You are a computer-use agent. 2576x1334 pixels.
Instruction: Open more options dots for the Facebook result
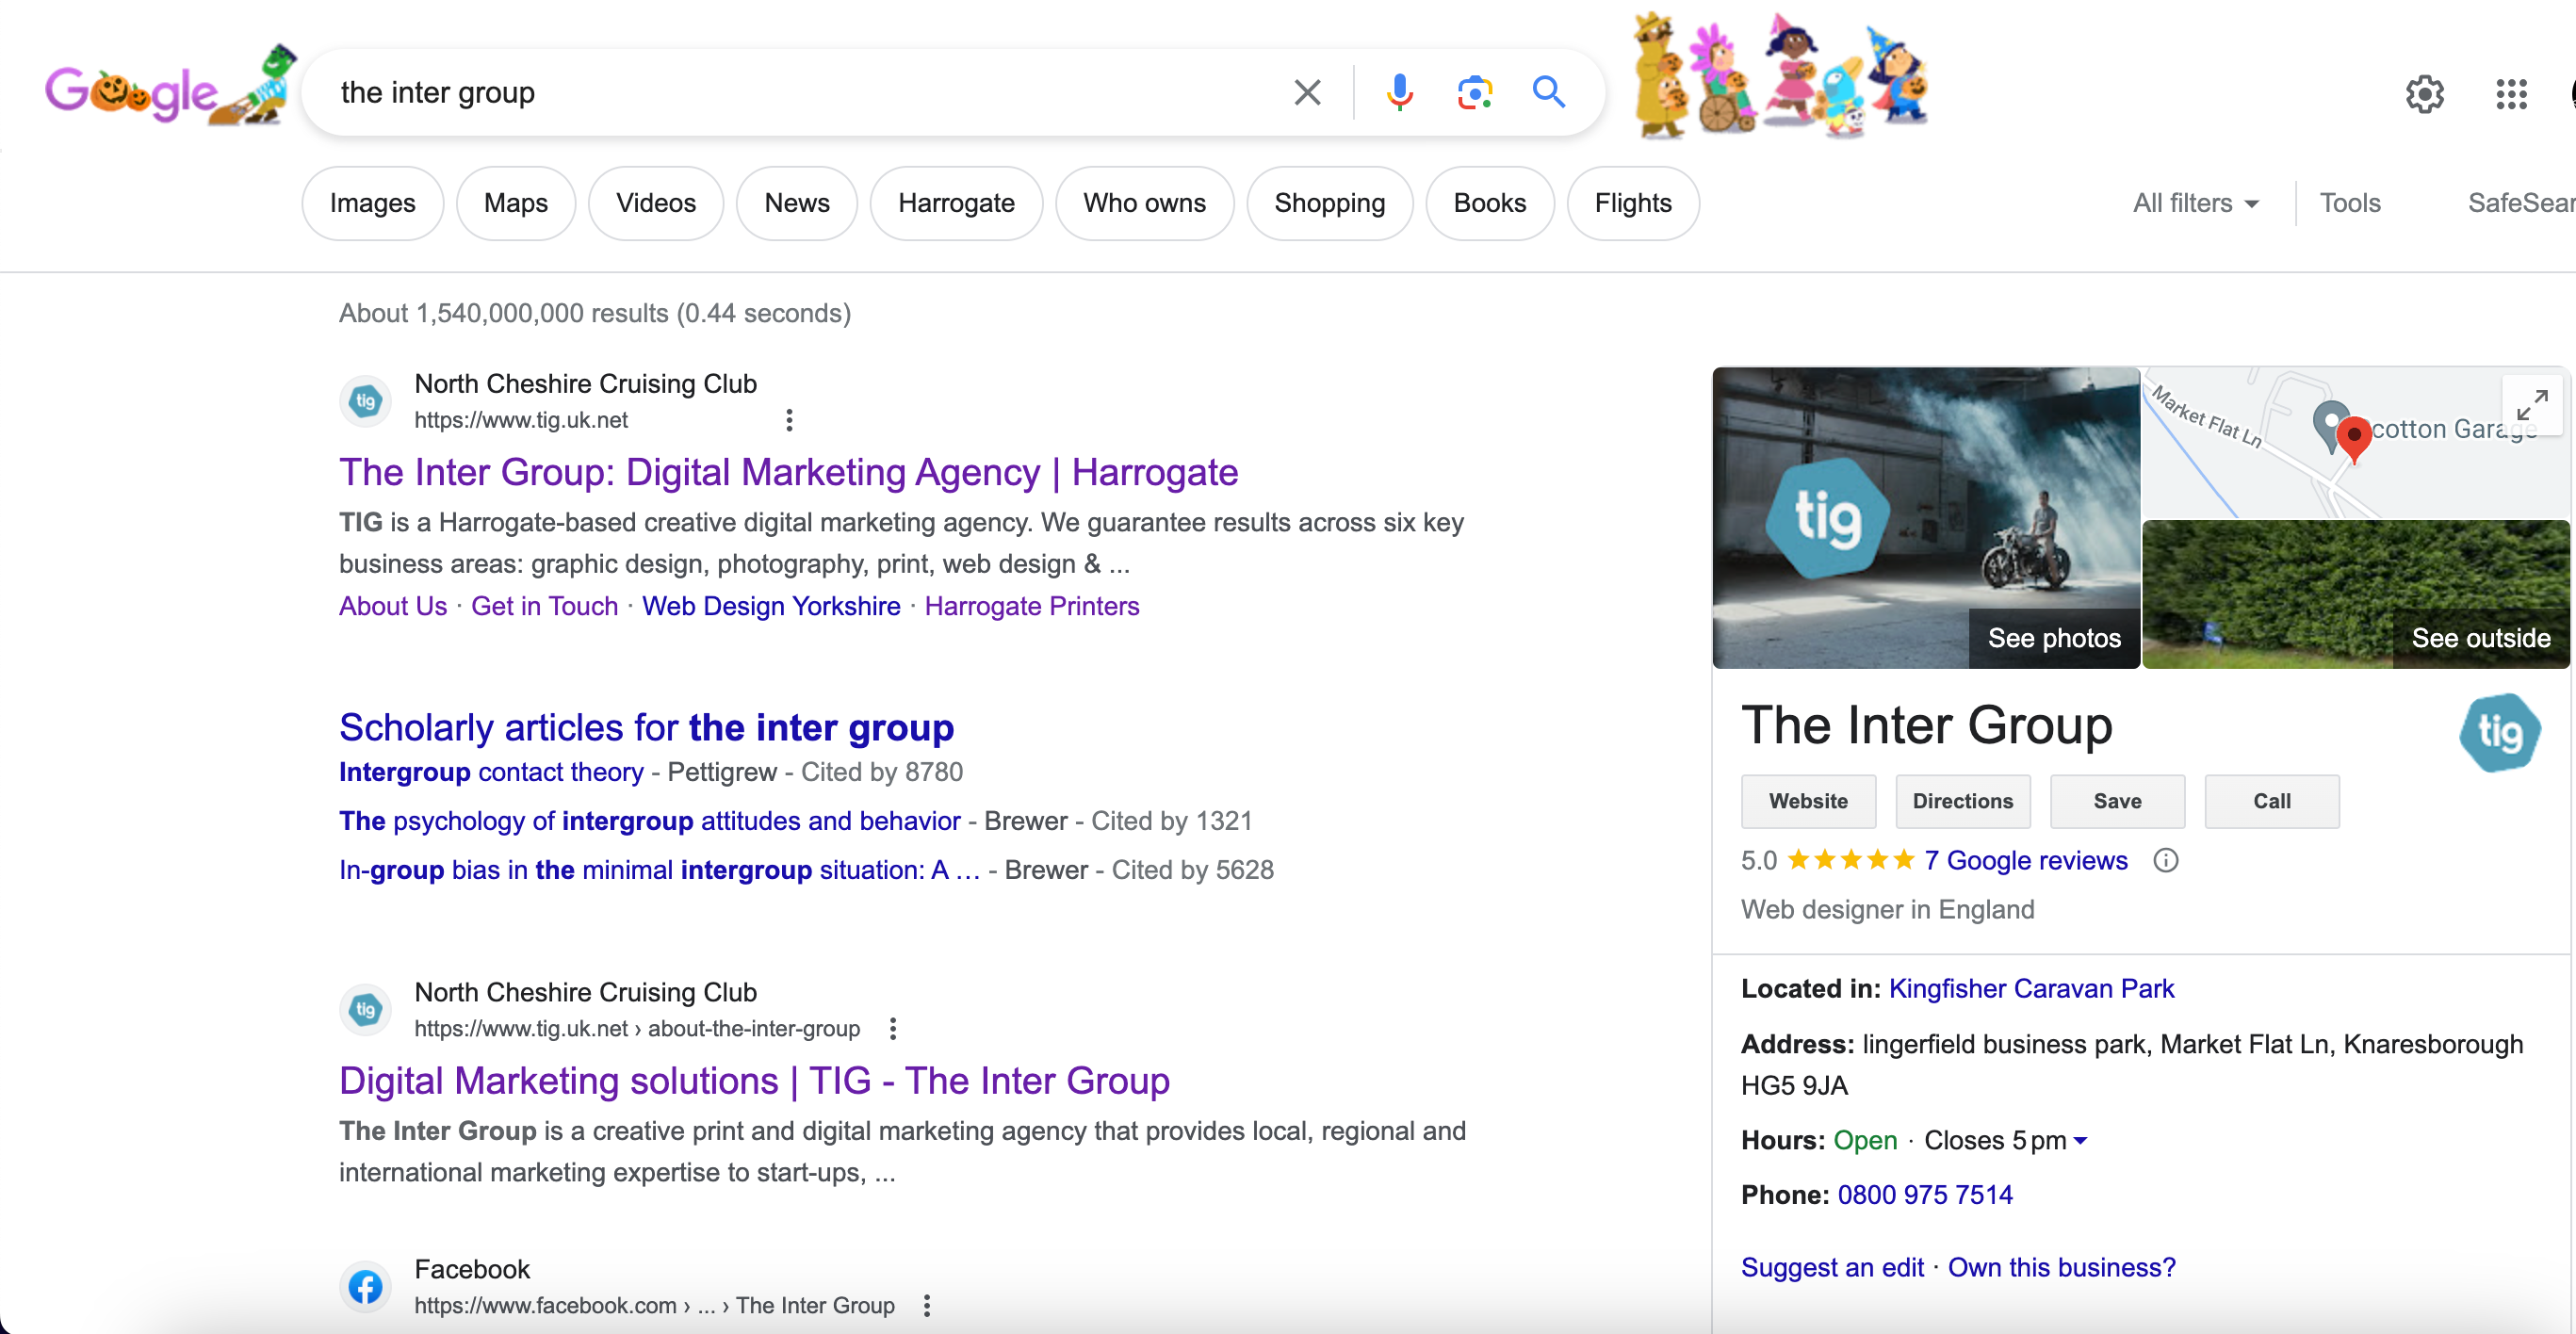pyautogui.click(x=927, y=1305)
